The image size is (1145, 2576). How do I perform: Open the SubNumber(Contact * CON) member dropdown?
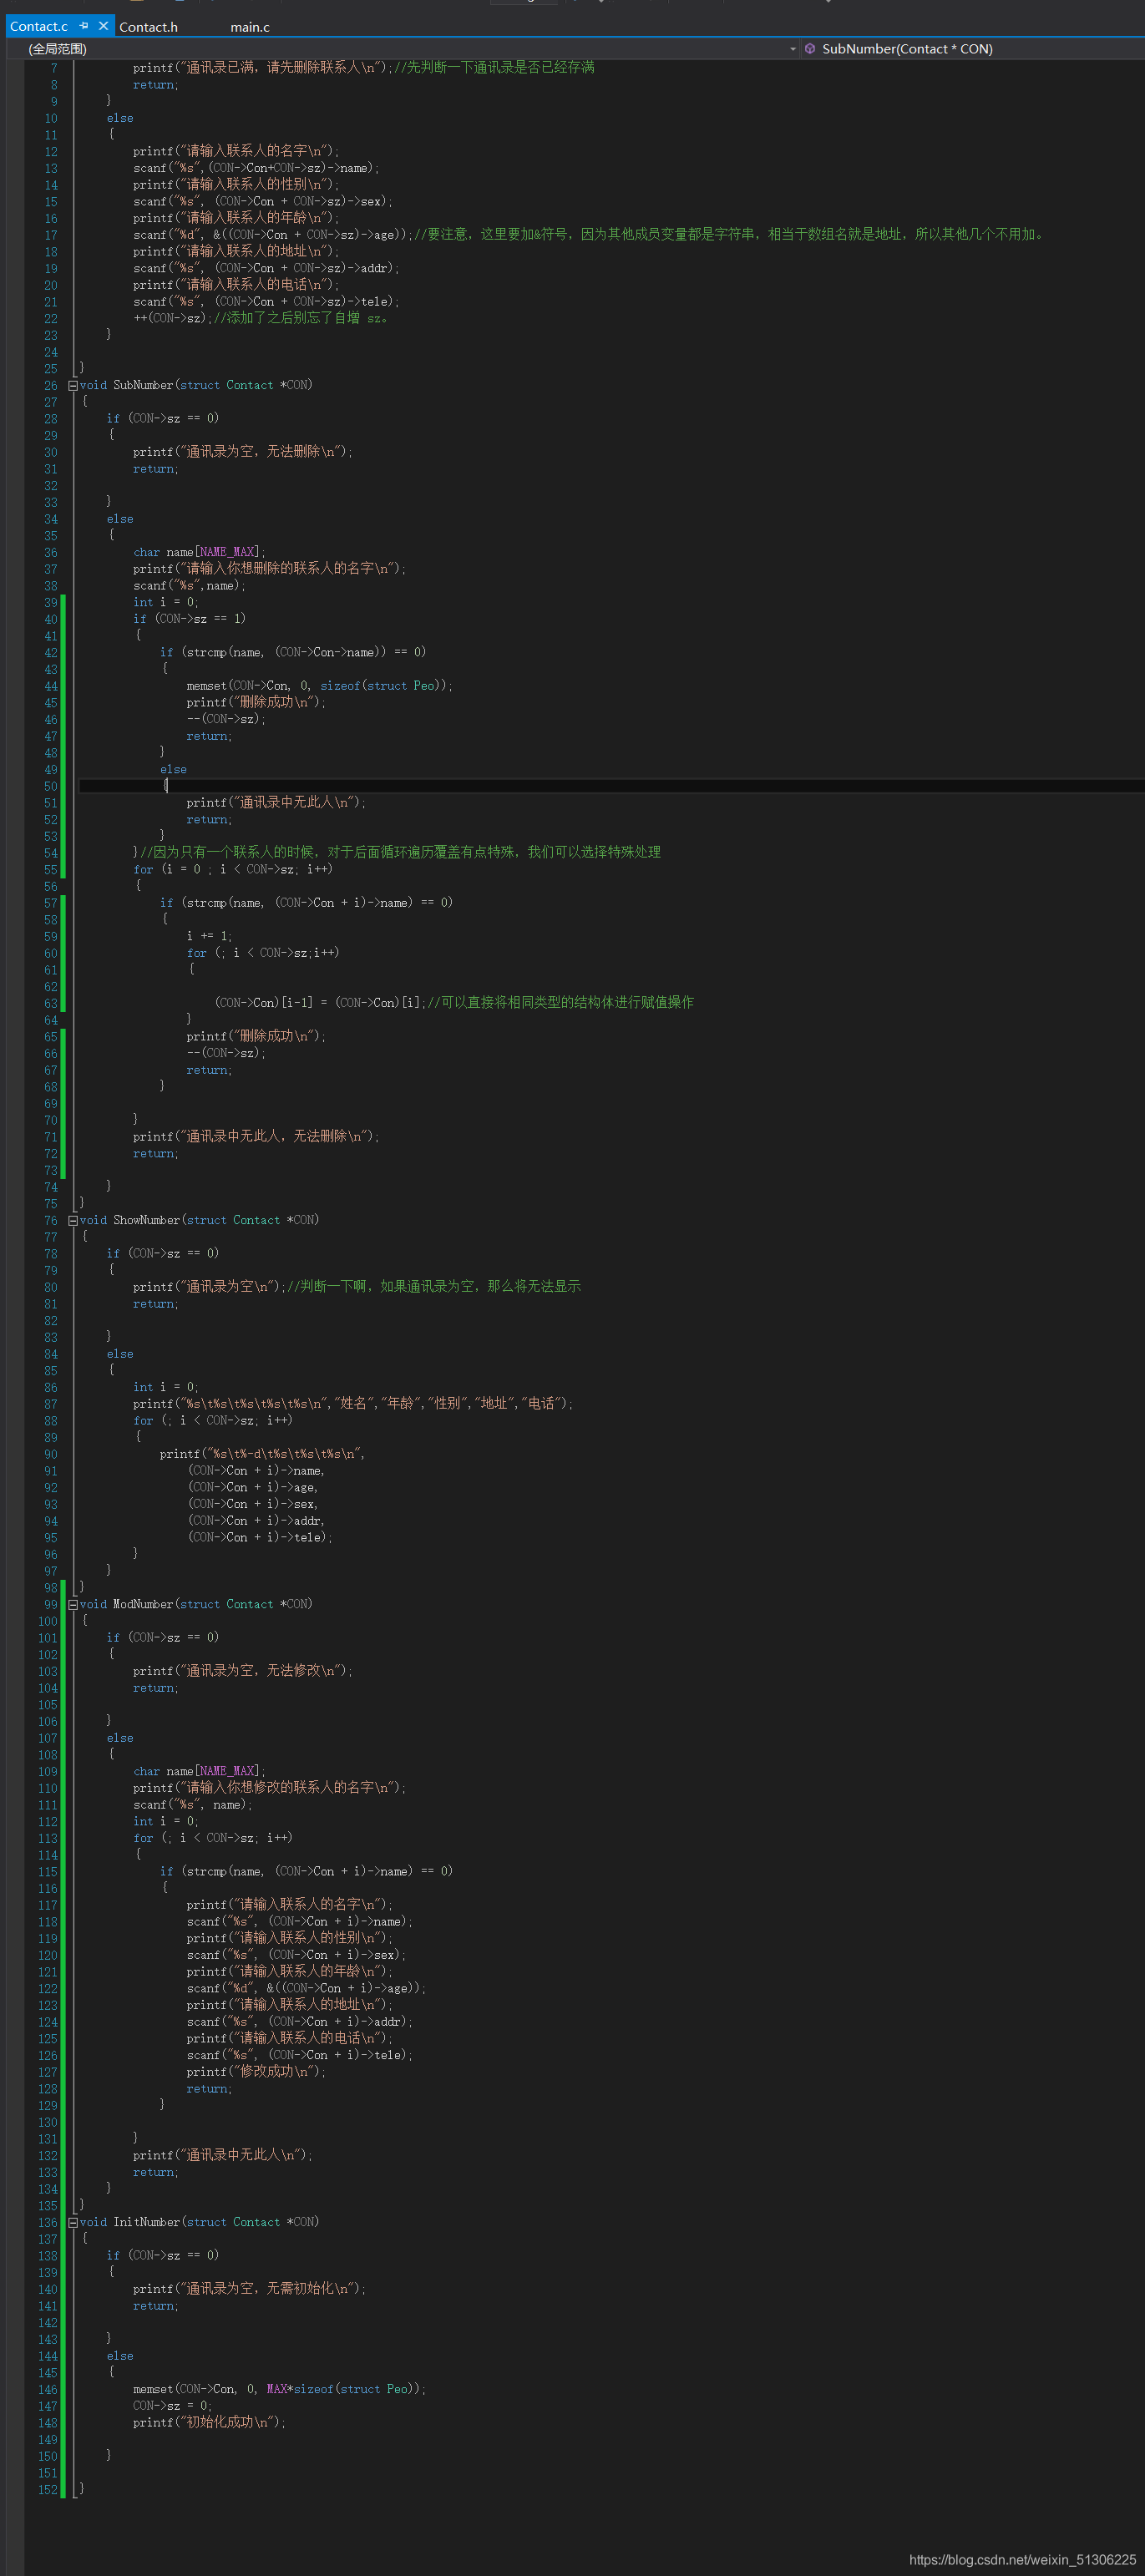(x=972, y=49)
